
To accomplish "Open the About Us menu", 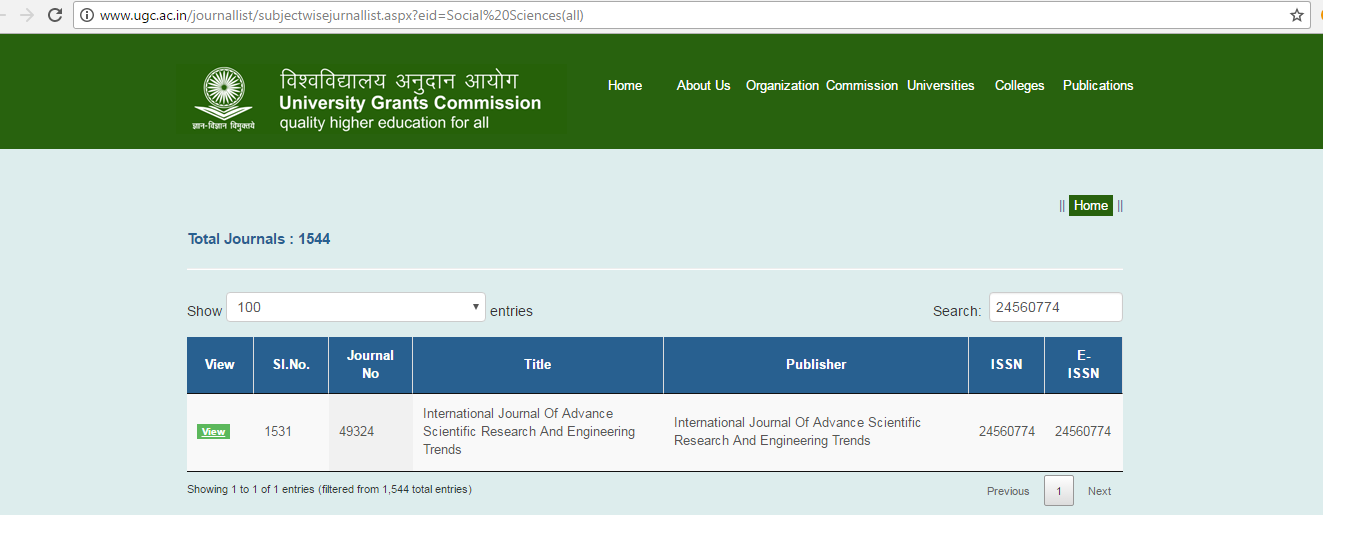I will pos(703,85).
